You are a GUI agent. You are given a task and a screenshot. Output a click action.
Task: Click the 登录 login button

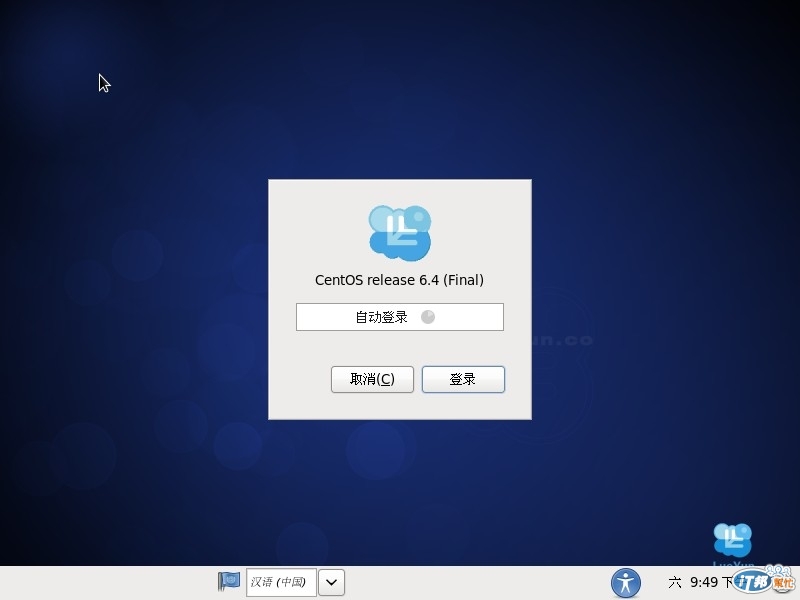[463, 379]
